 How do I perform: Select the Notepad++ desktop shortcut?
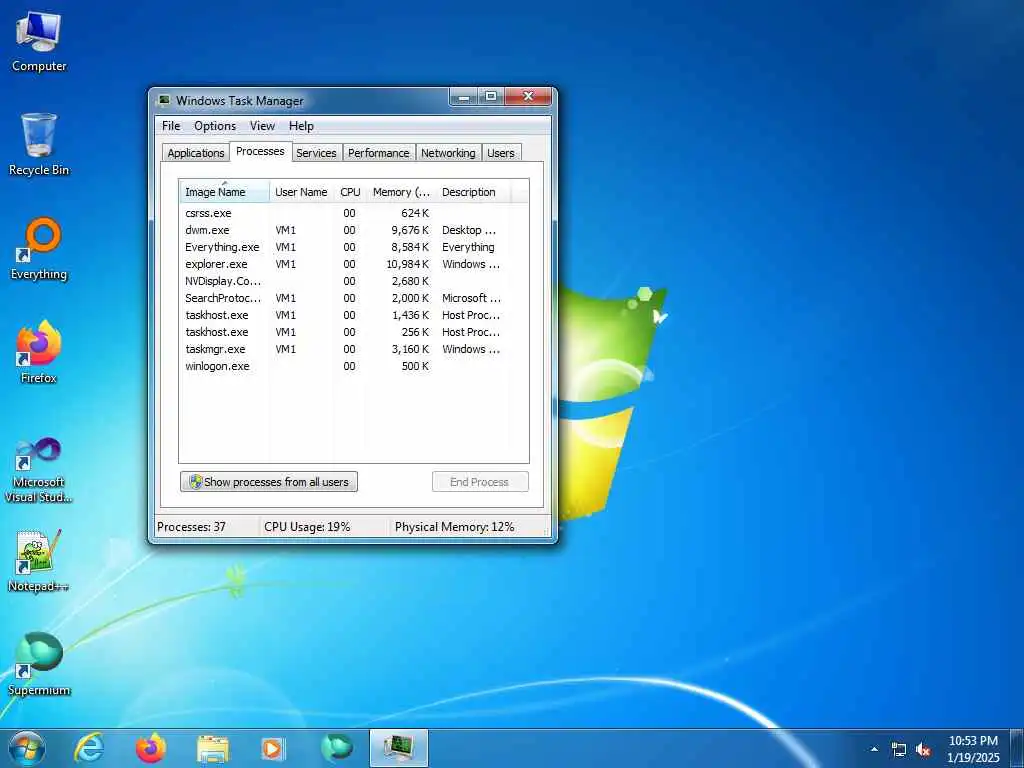[x=39, y=560]
